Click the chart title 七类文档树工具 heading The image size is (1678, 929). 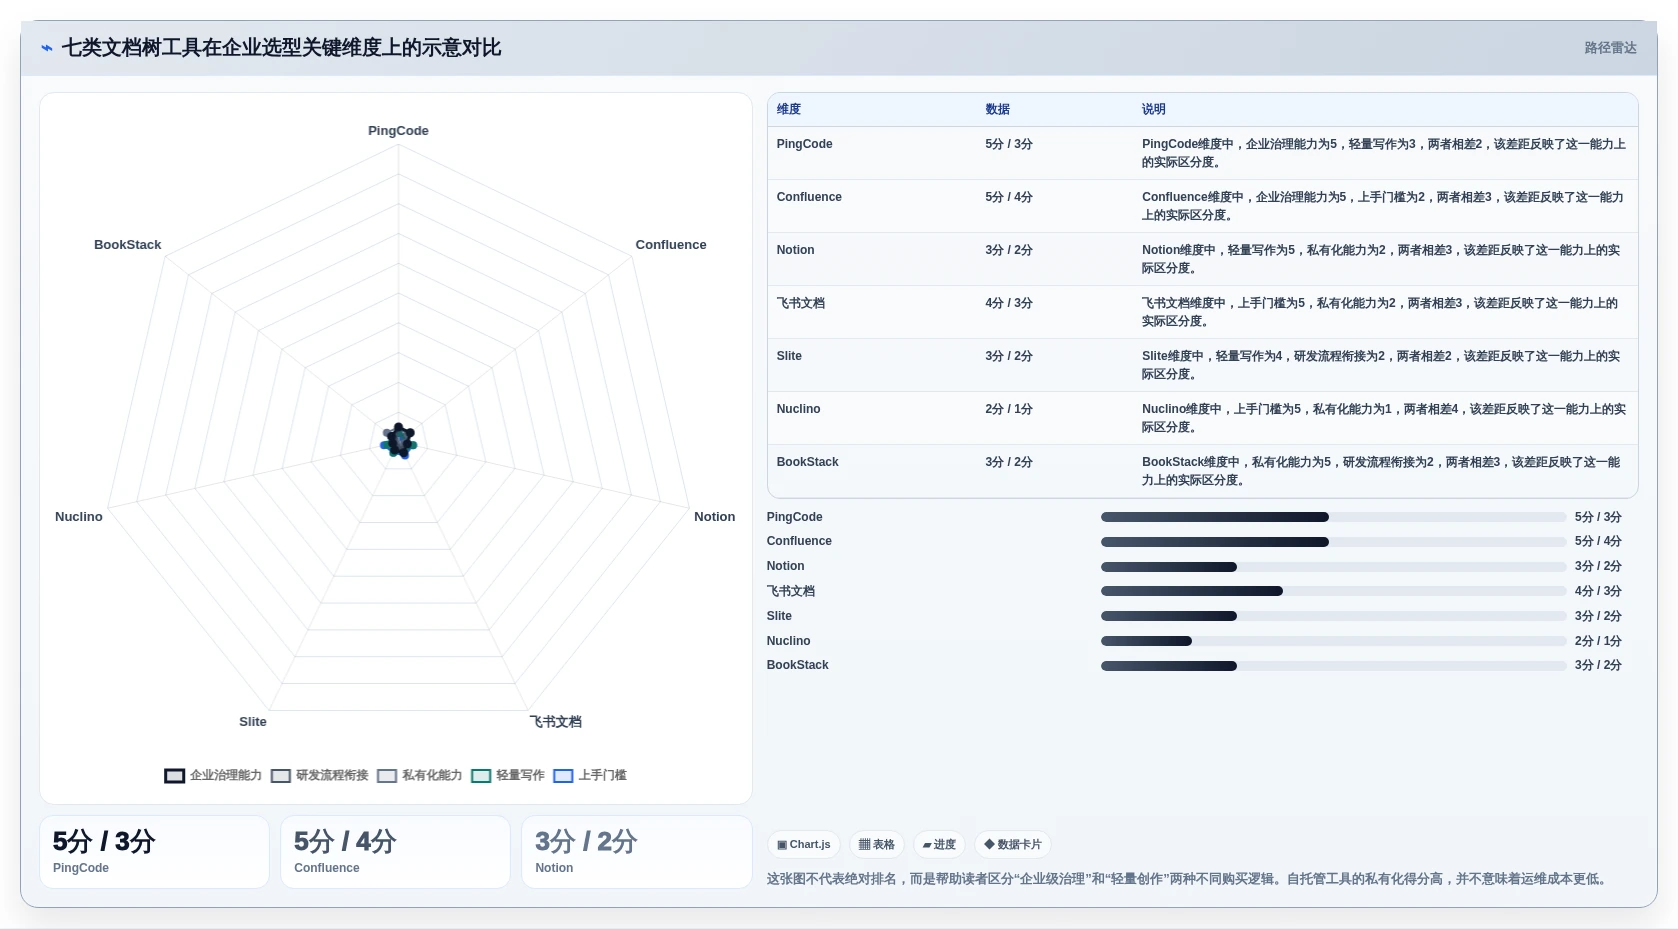(281, 48)
